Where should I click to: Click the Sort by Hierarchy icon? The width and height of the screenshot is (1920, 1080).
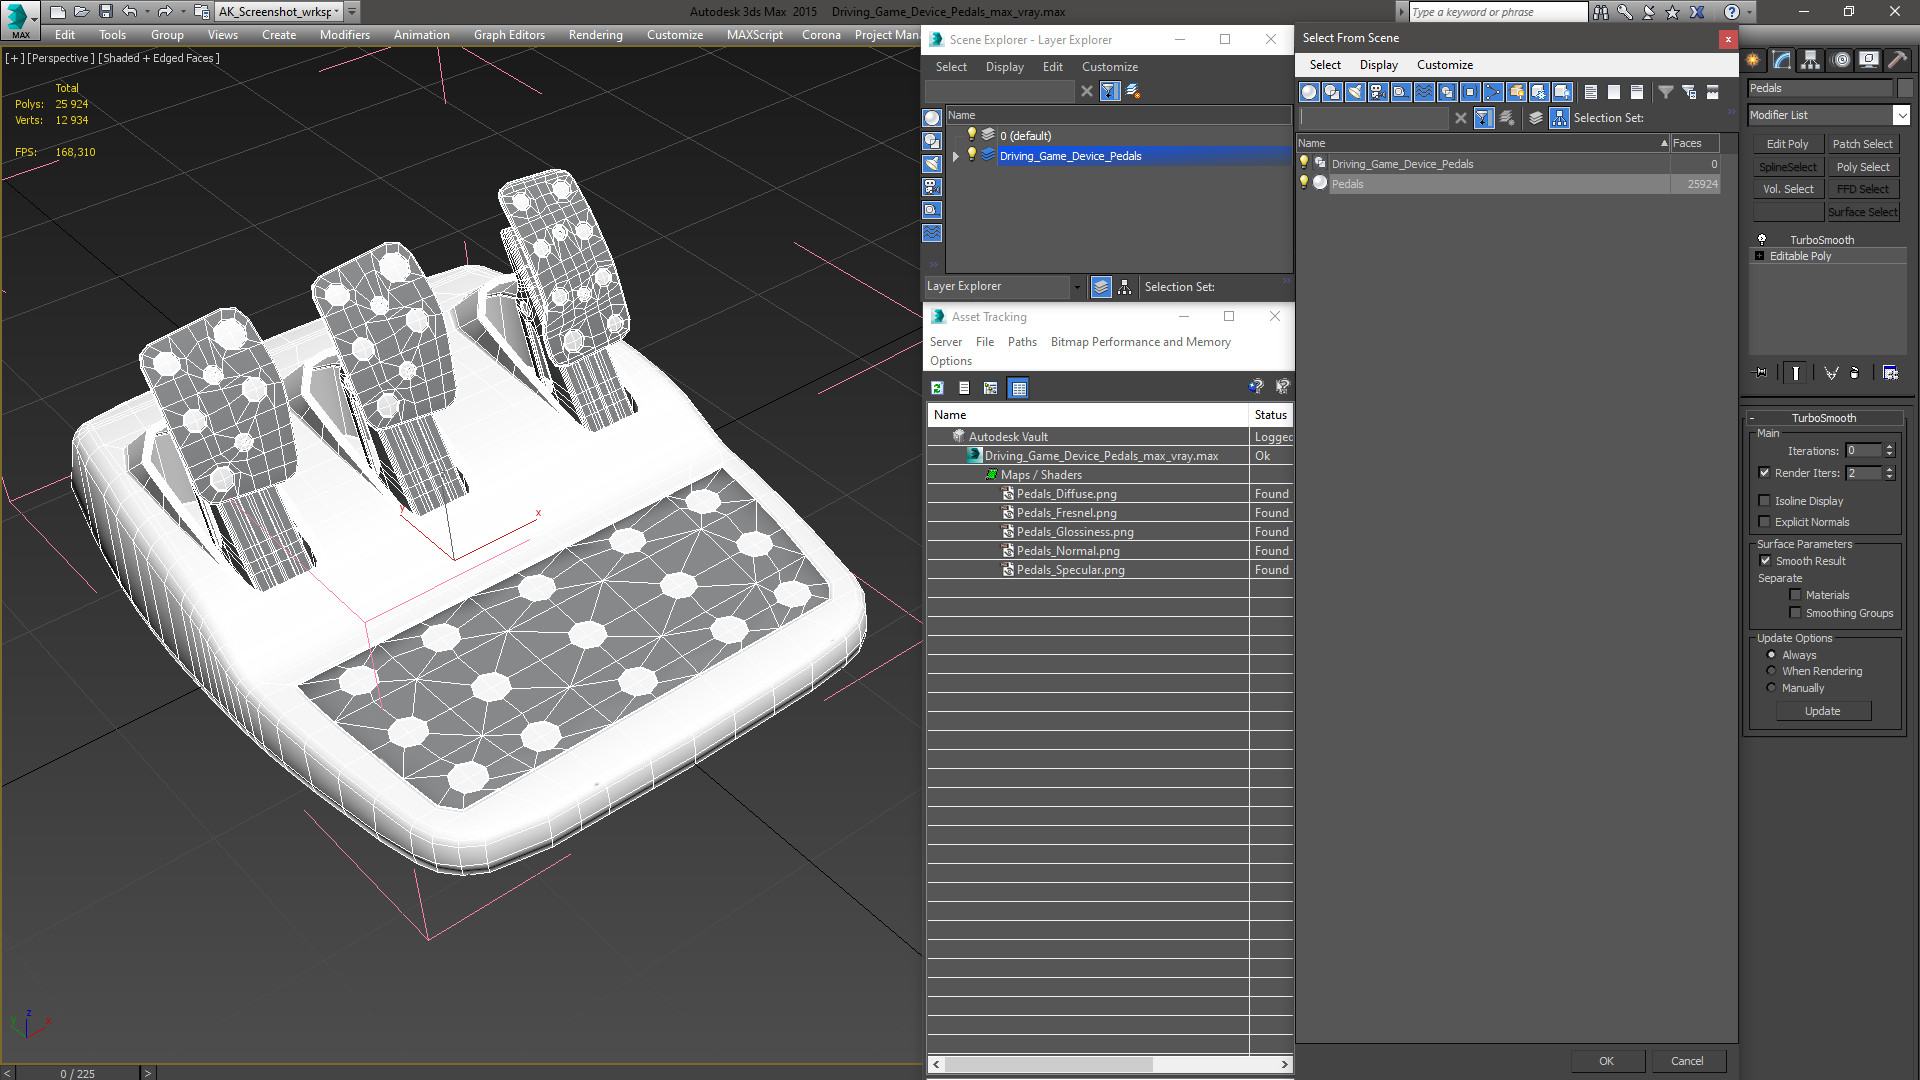(x=1559, y=118)
